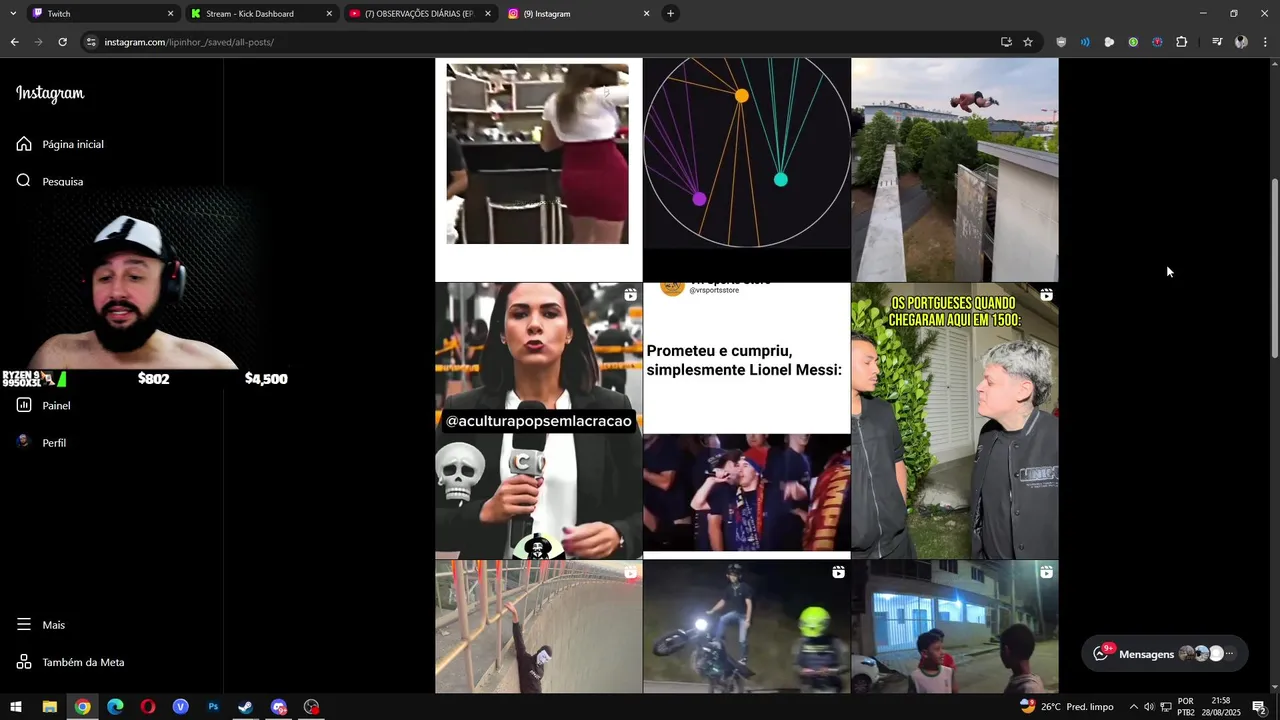Close the Twitch tab
Viewport: 1280px width, 720px height.
pyautogui.click(x=170, y=14)
